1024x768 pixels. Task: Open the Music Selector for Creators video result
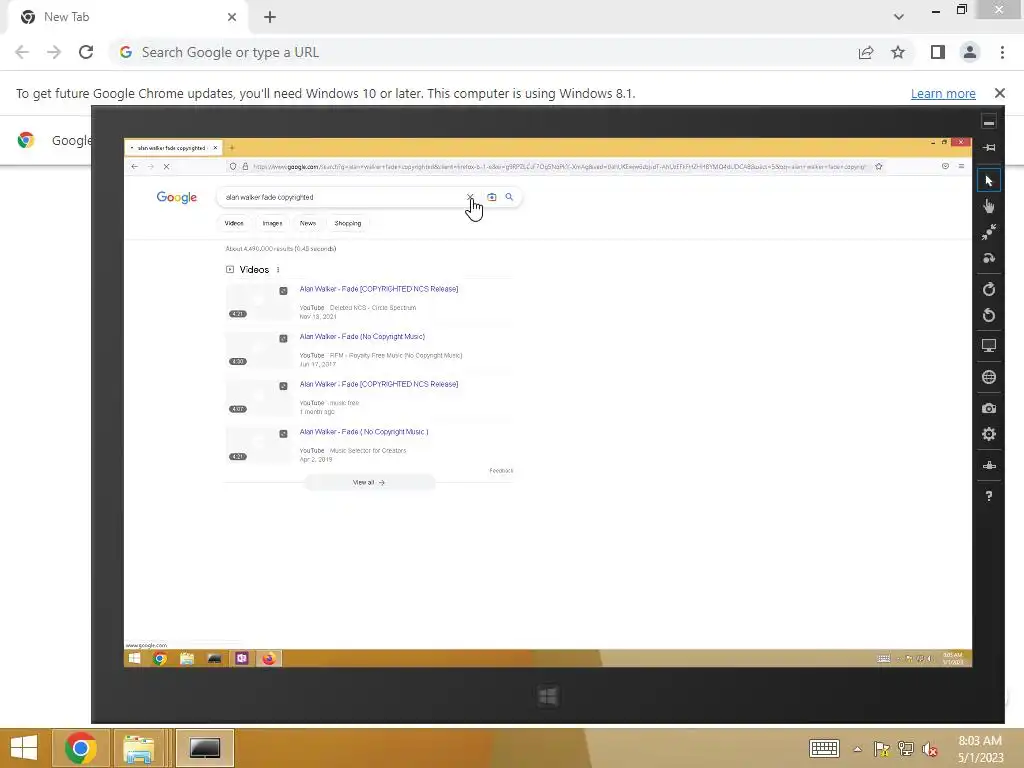coord(364,432)
